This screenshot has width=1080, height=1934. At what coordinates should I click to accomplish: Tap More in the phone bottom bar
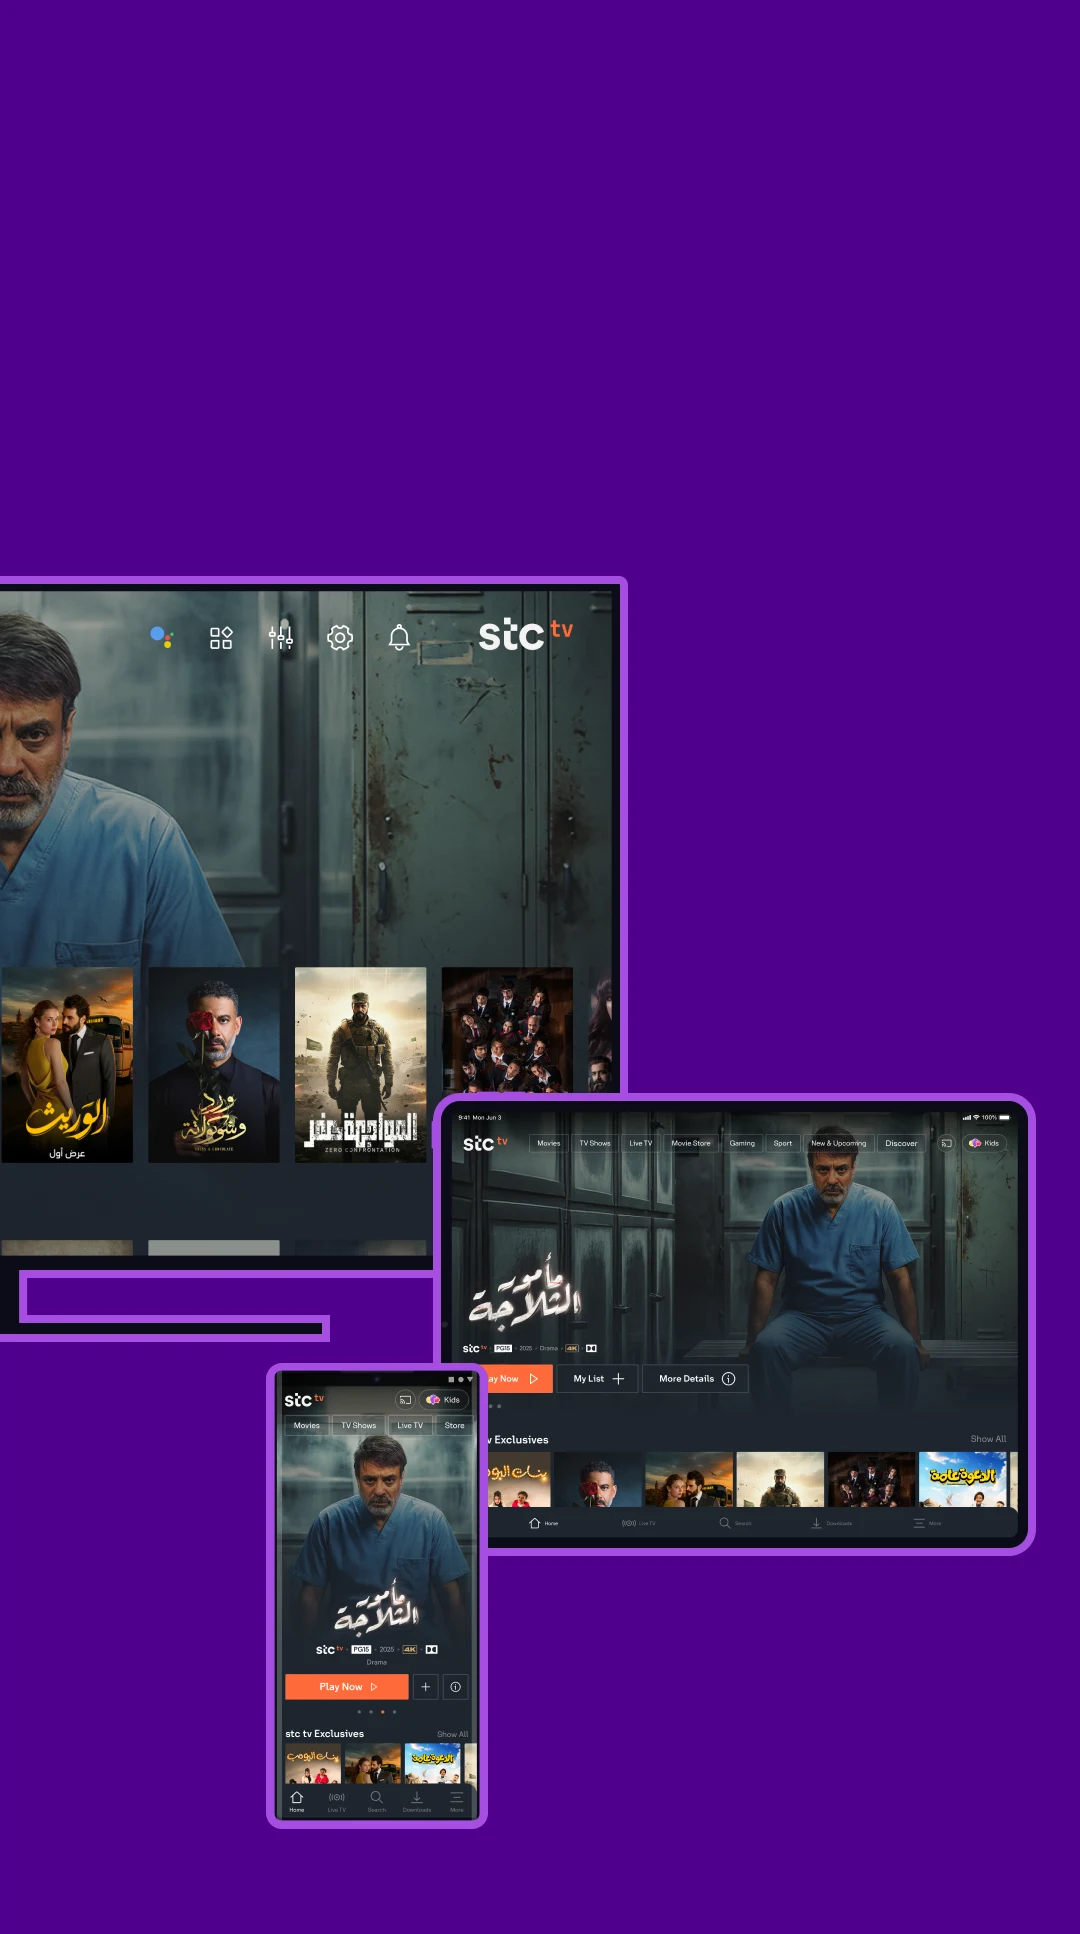pos(457,1802)
